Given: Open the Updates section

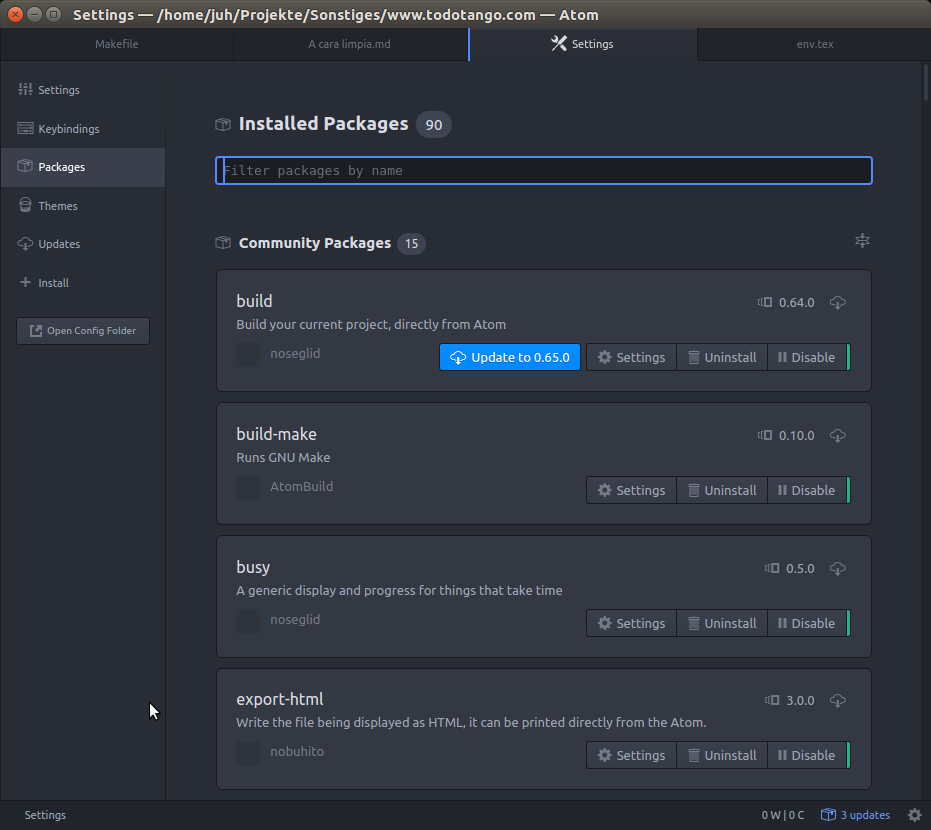Looking at the screenshot, I should [83, 244].
